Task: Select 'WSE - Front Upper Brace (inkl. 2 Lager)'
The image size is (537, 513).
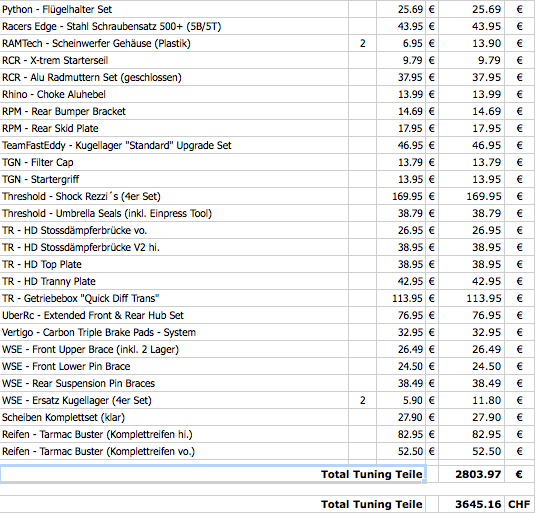Action: [174, 349]
